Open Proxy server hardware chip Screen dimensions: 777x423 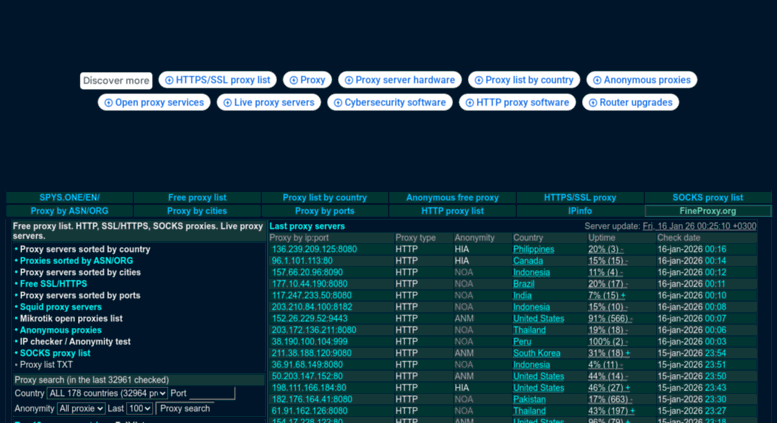click(400, 80)
